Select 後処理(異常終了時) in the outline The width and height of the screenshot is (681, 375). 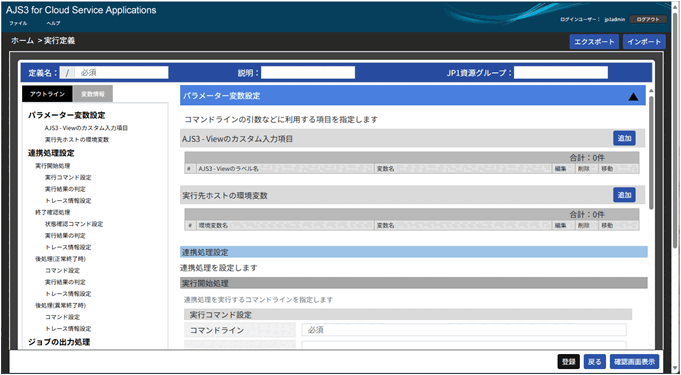coord(60,305)
